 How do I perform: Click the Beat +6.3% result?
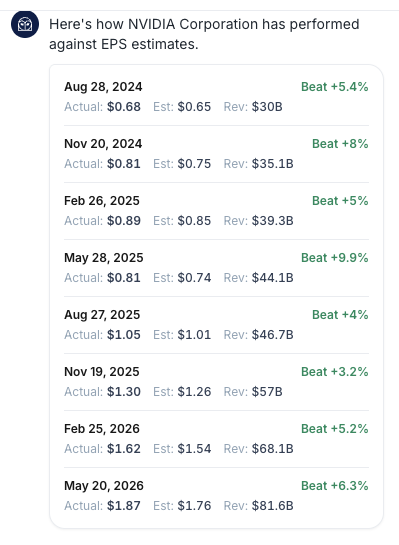click(334, 486)
